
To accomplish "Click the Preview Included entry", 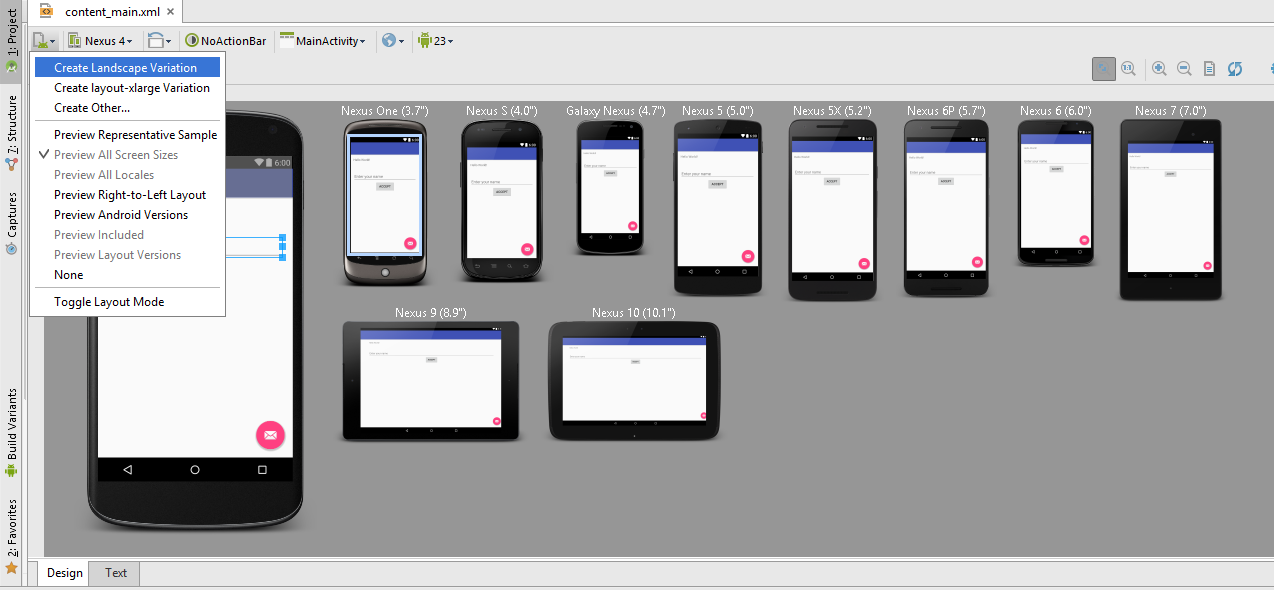I will click(127, 235).
